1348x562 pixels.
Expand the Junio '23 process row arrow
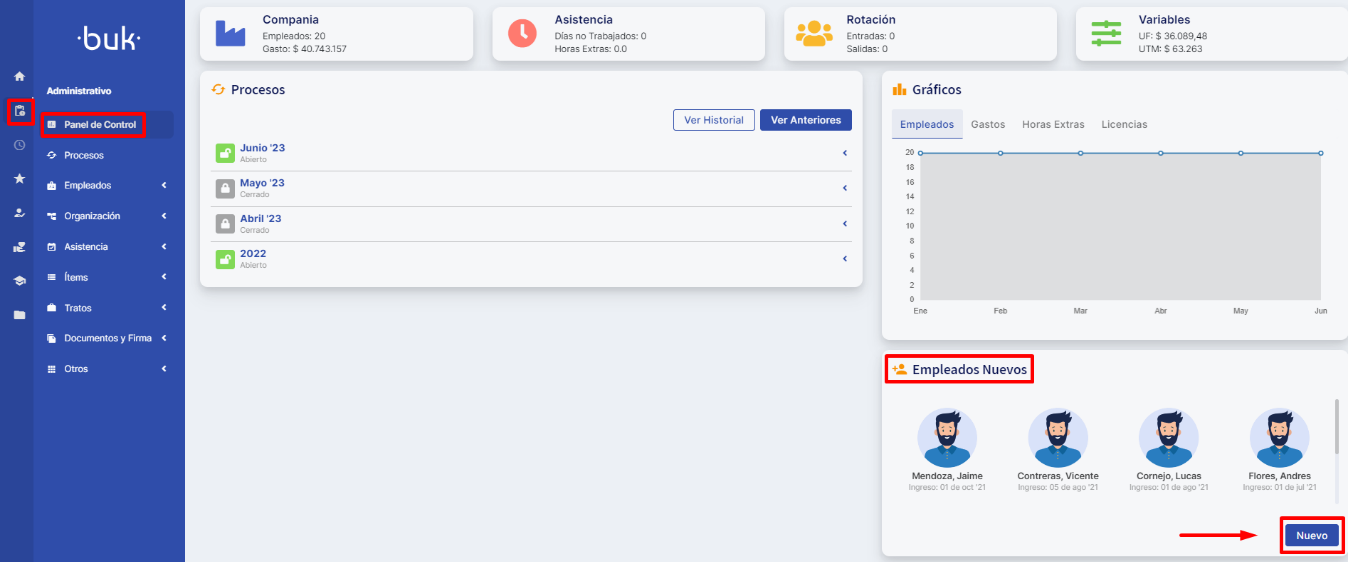[x=844, y=153]
